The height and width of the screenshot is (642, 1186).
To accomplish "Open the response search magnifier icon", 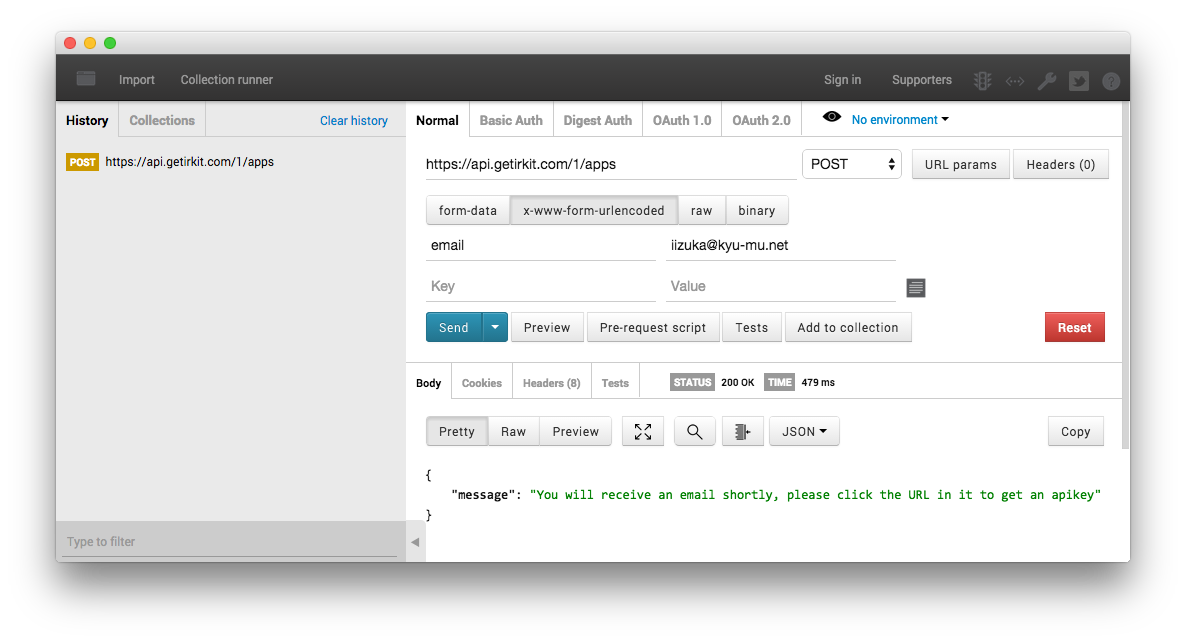I will (694, 431).
